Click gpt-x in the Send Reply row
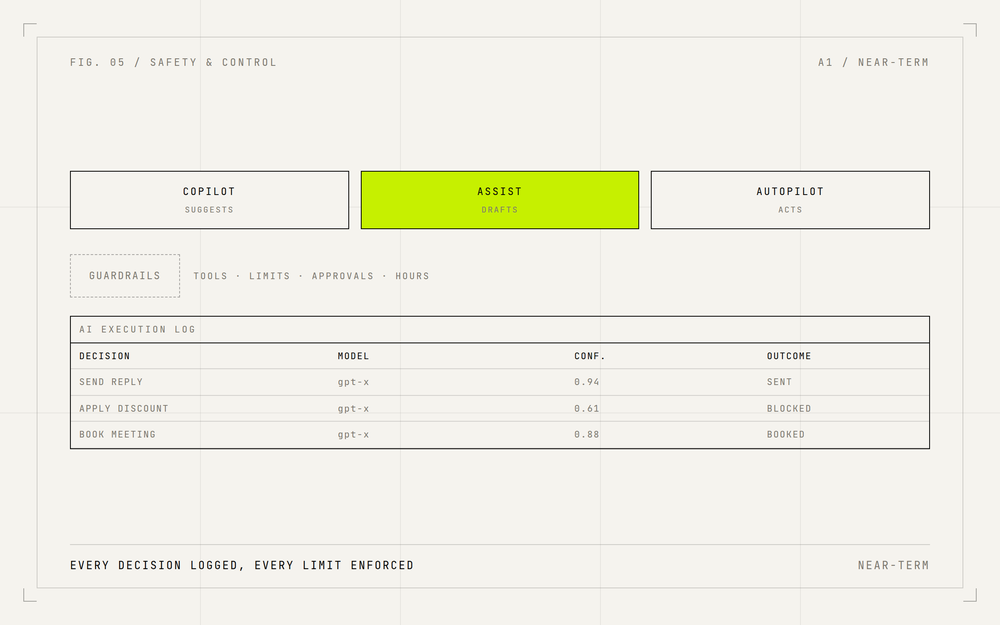 tap(353, 382)
